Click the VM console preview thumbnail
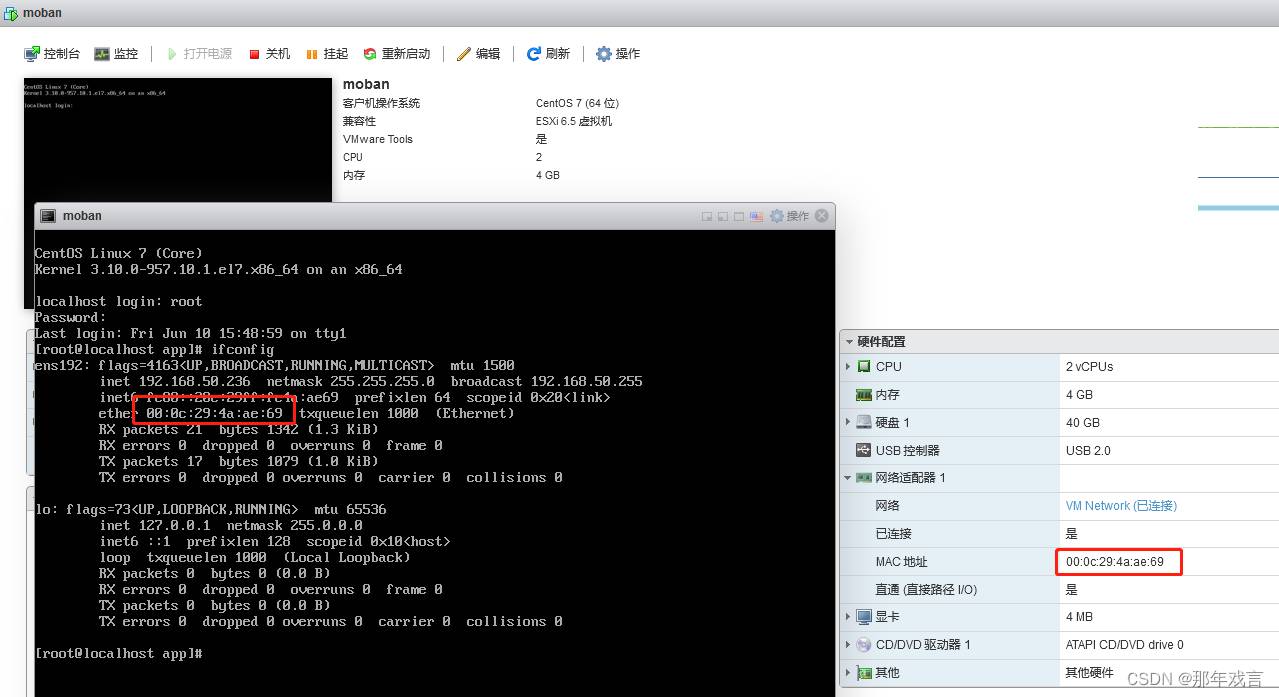The image size is (1279, 697). 177,140
